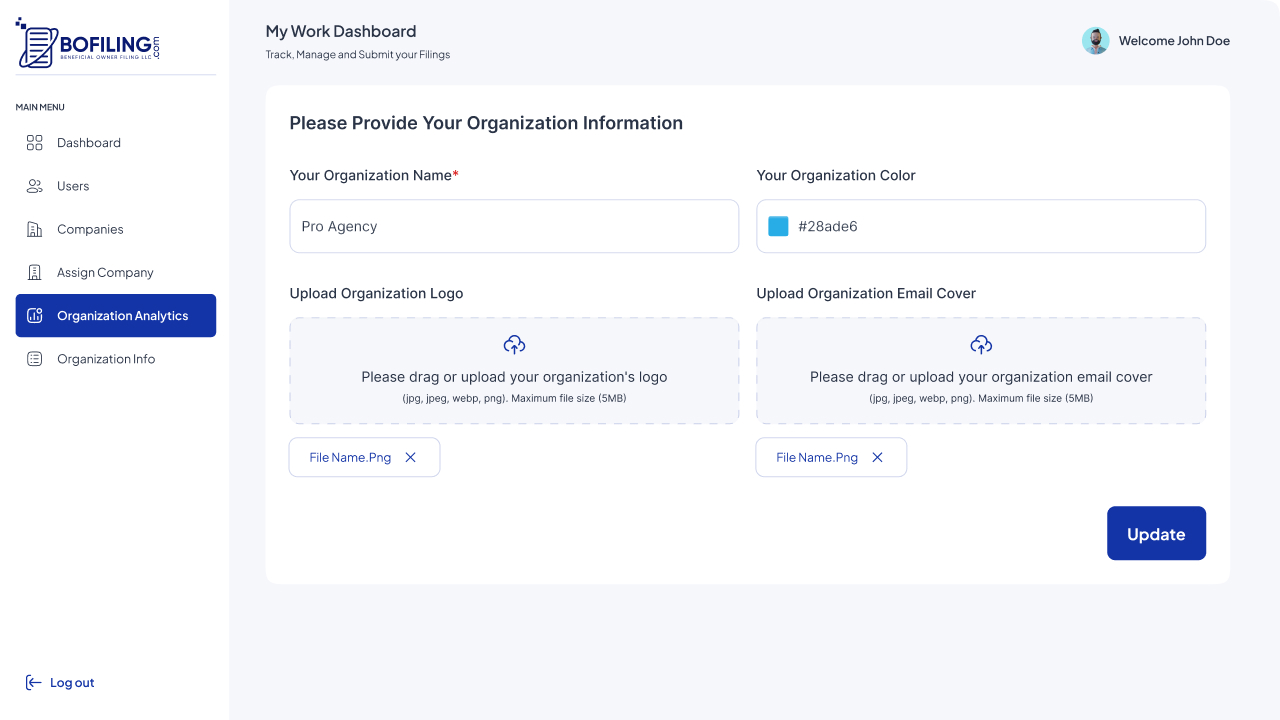Screen dimensions: 1280x720
Task: Click the BOFILING logo
Action: click(88, 45)
